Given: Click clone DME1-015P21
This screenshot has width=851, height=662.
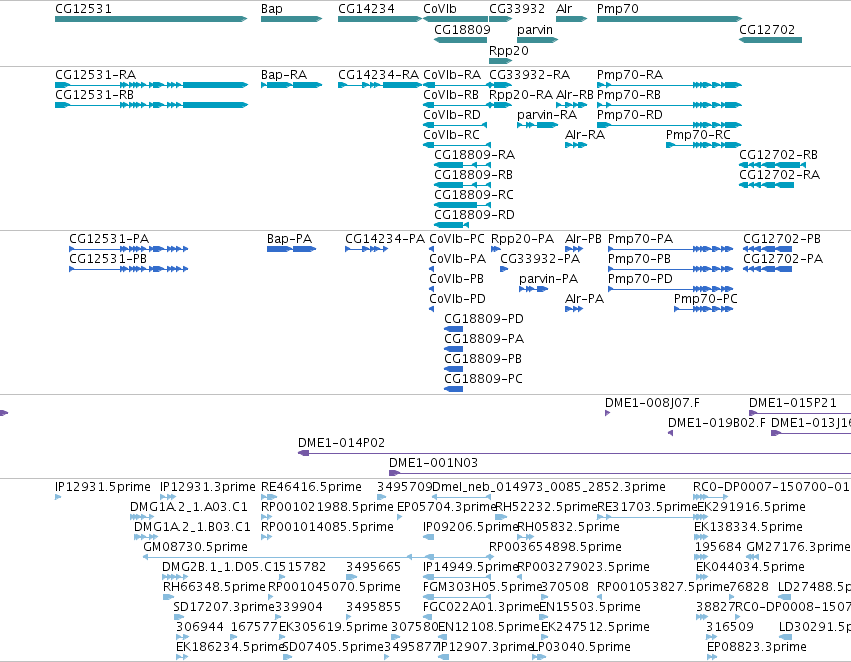Looking at the screenshot, I should point(800,413).
